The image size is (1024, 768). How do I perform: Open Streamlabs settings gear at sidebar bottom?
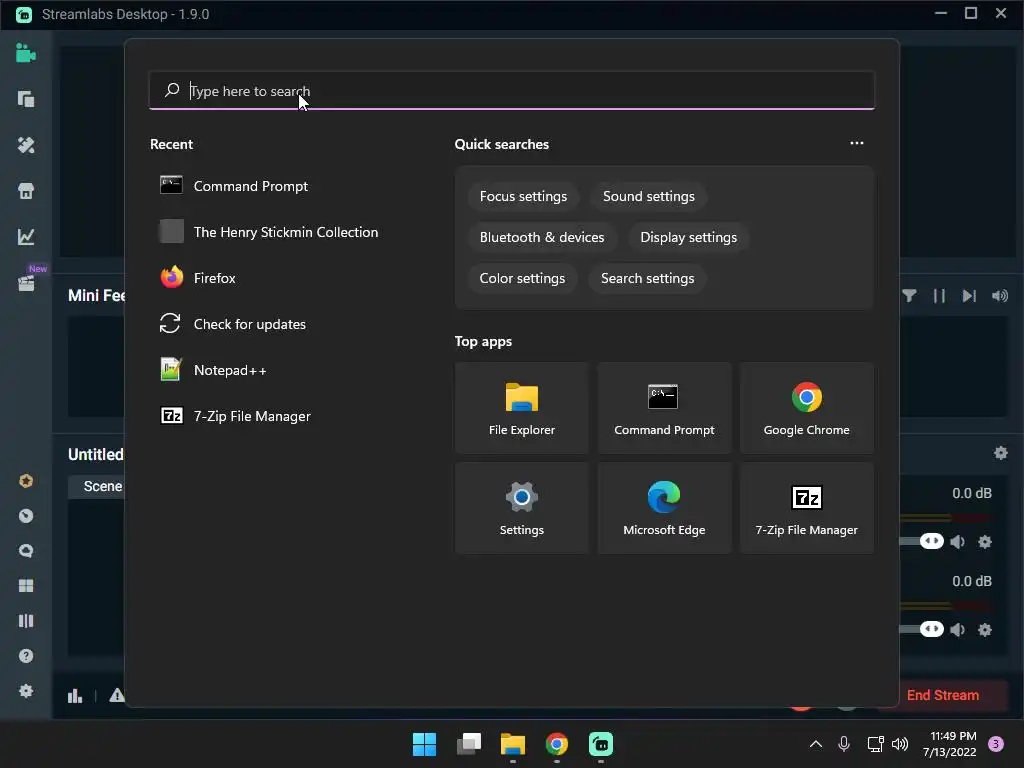[x=25, y=690]
